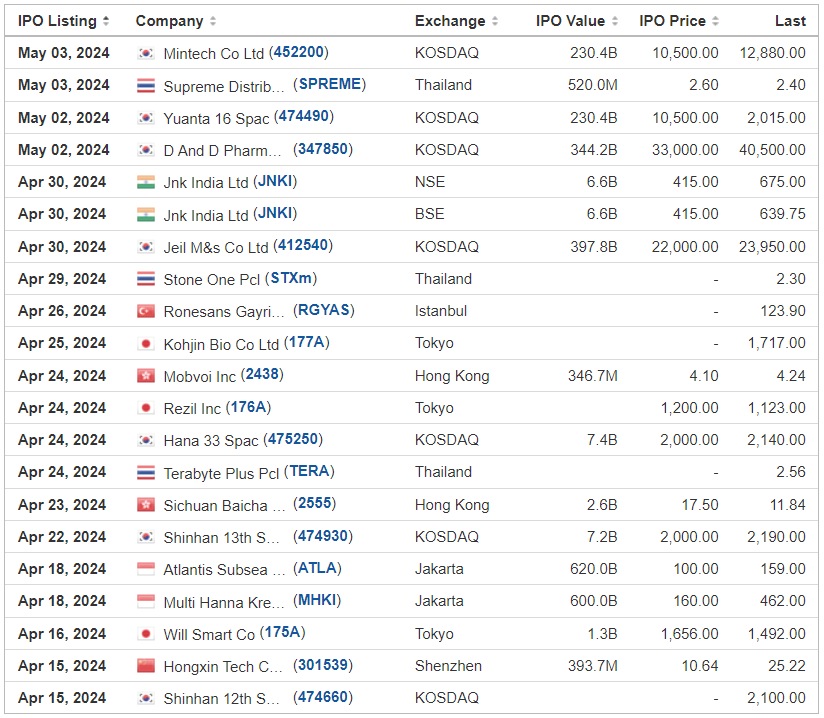This screenshot has width=824, height=718.
Task: Click Korea flag beside Yuanta 16 Spac
Action: pos(146,118)
